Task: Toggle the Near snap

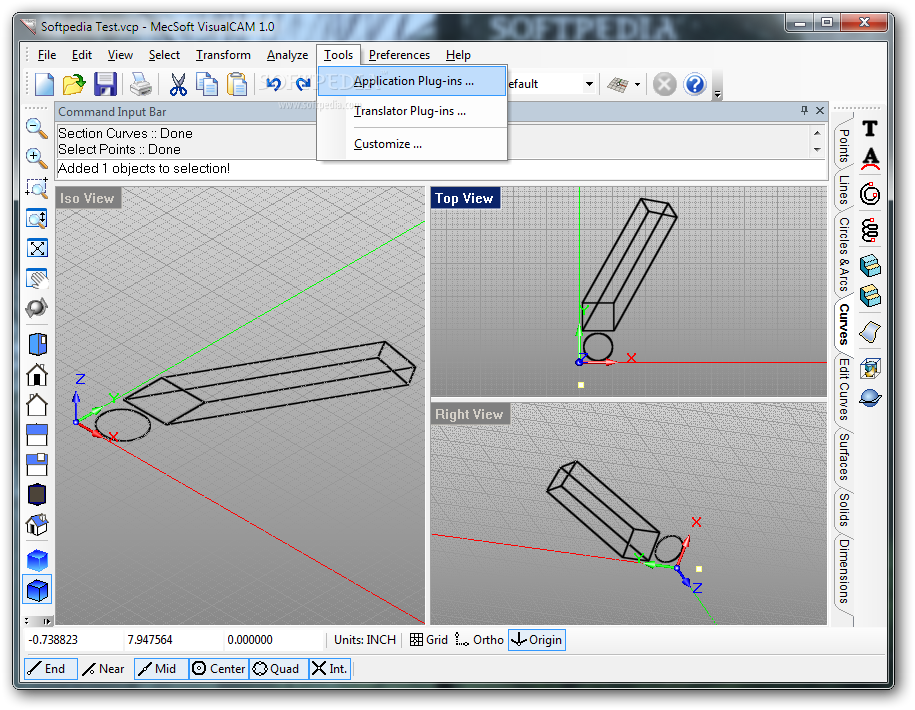Action: click(104, 669)
